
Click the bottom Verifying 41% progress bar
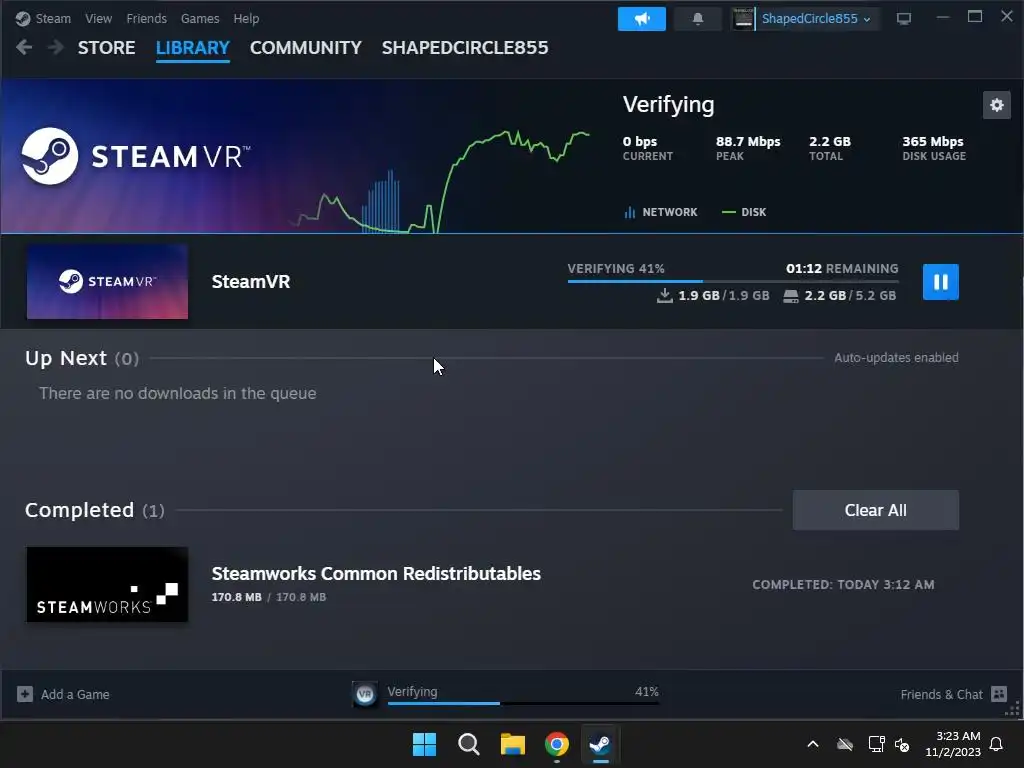[523, 703]
